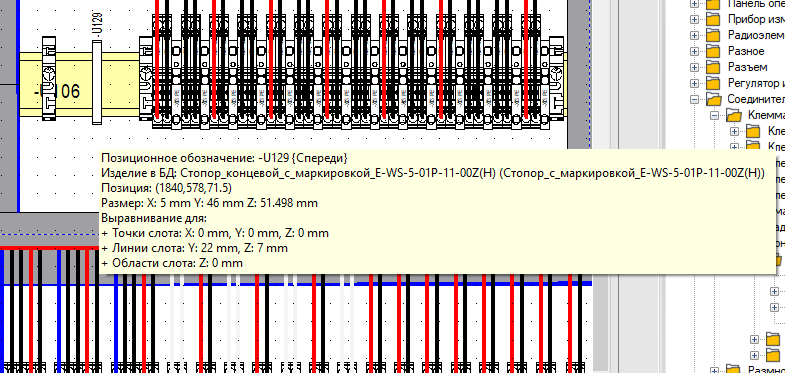Click the Радиоэлем... folder icon

click(713, 35)
